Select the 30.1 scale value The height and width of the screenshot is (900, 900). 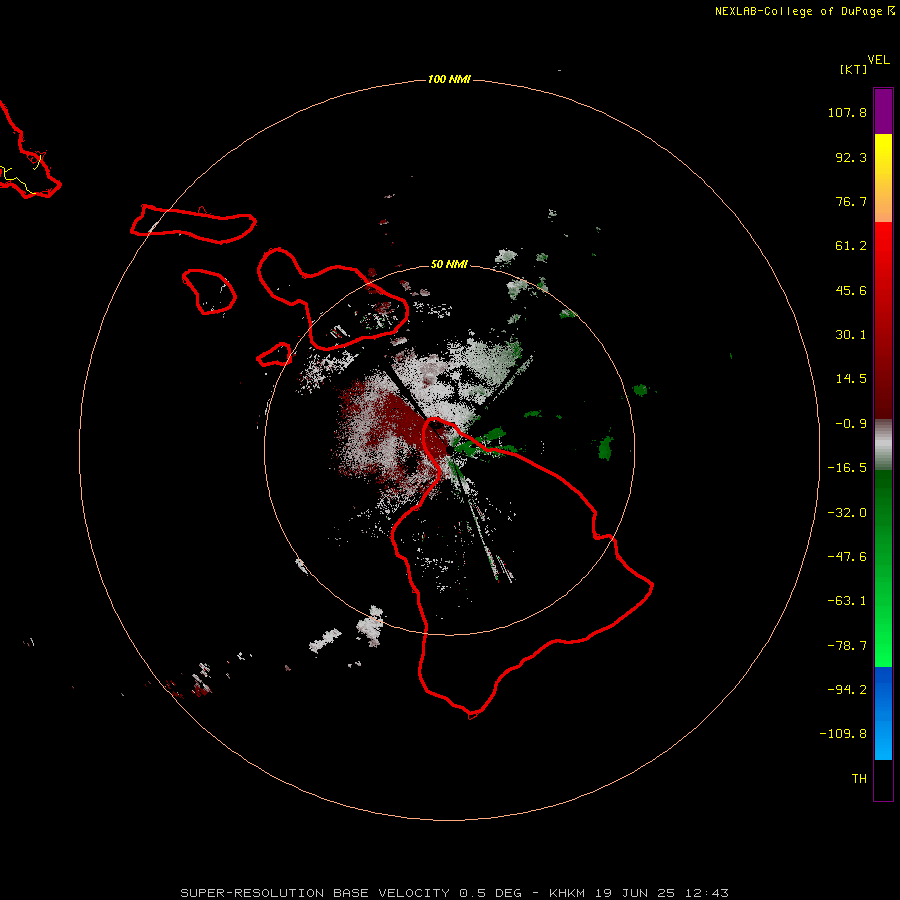tap(851, 335)
